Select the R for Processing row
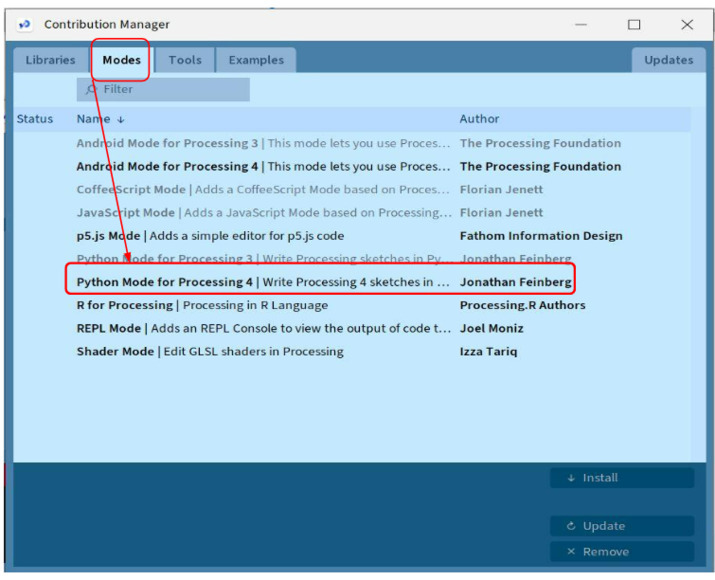 point(351,305)
